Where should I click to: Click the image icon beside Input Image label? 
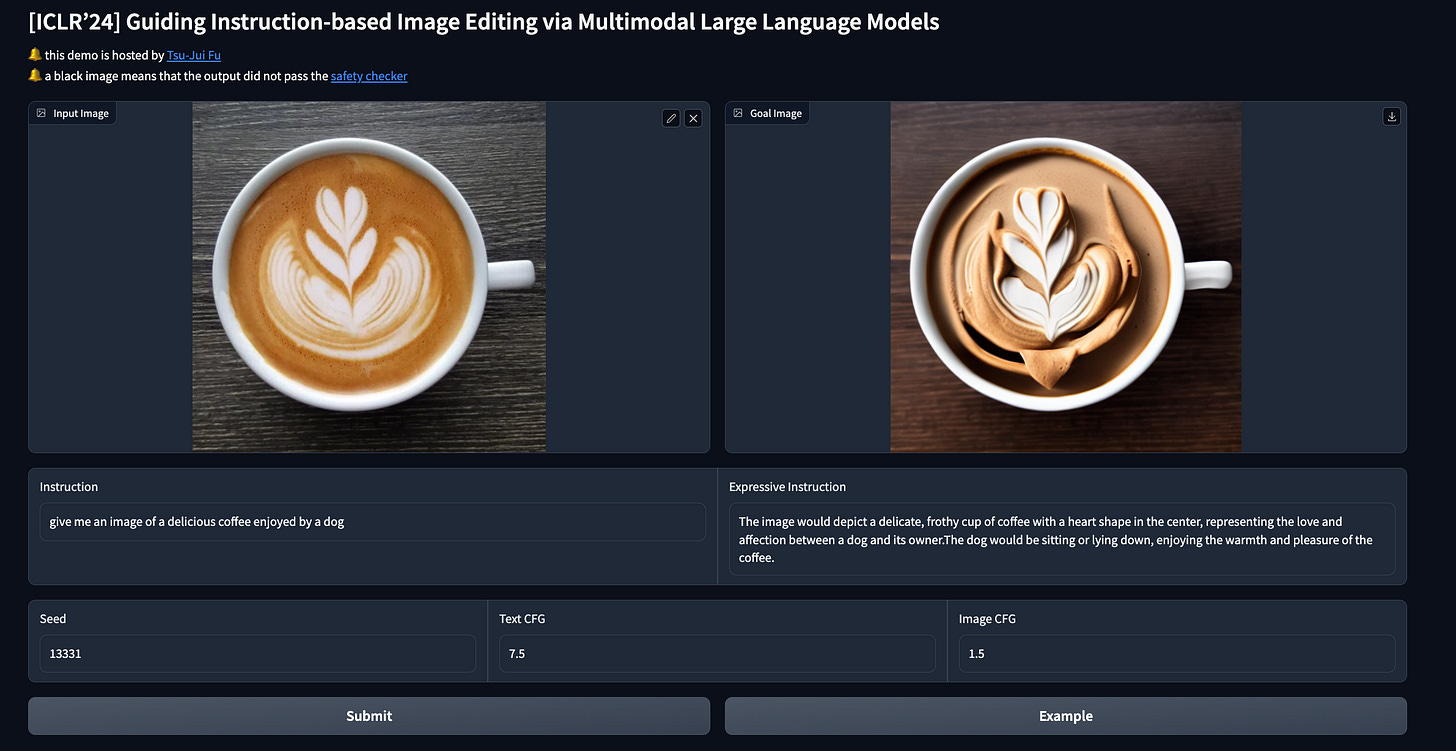pos(41,113)
